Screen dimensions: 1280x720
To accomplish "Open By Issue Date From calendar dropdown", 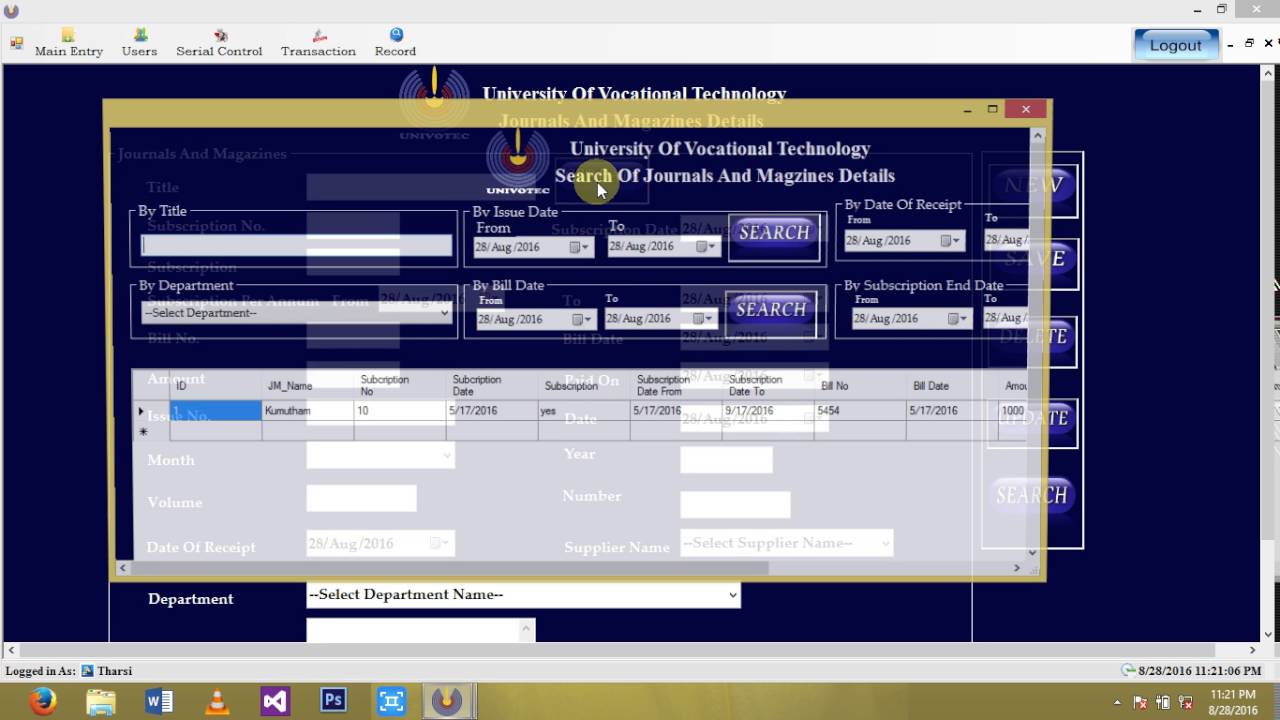I will tap(580, 247).
